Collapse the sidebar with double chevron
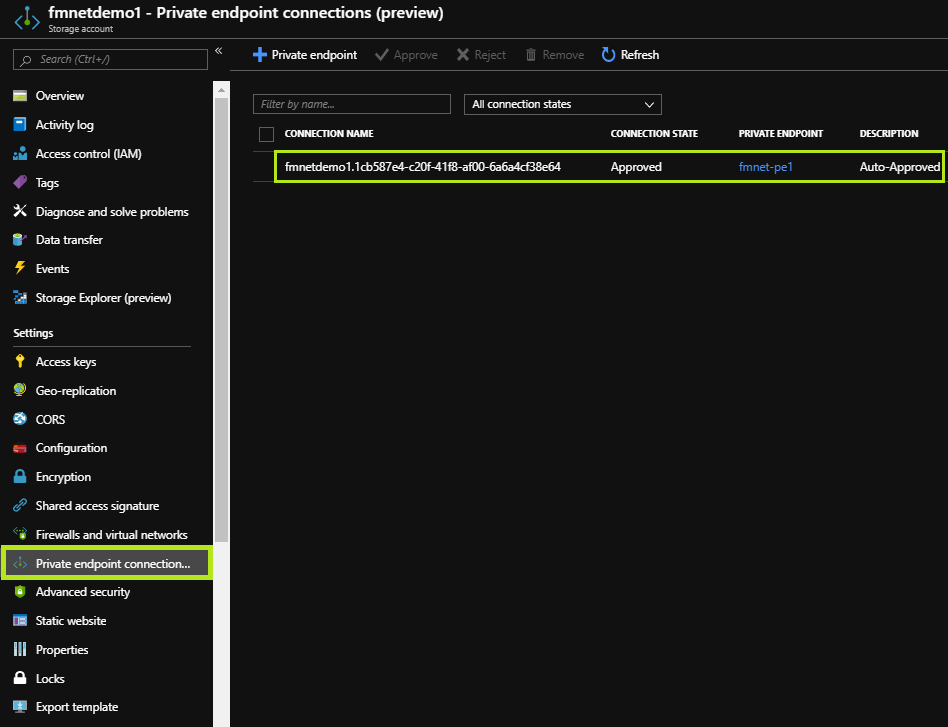This screenshot has width=948, height=727. click(219, 51)
